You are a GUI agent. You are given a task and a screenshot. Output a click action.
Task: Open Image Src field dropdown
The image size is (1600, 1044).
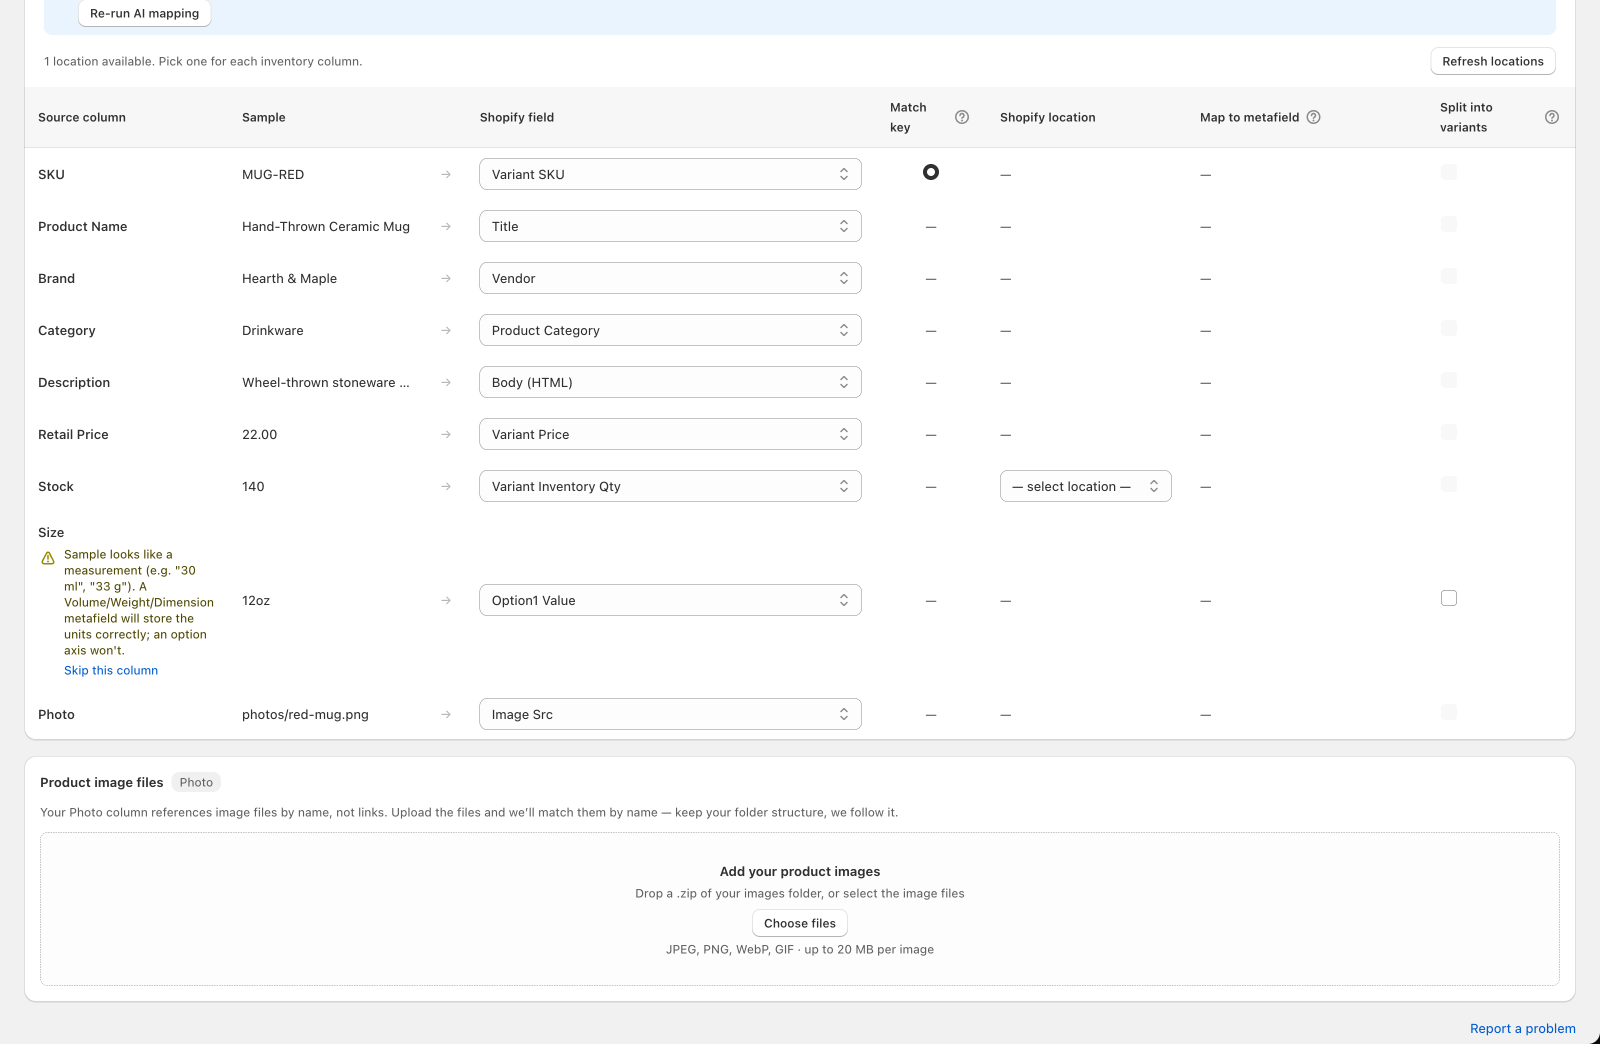click(x=670, y=714)
